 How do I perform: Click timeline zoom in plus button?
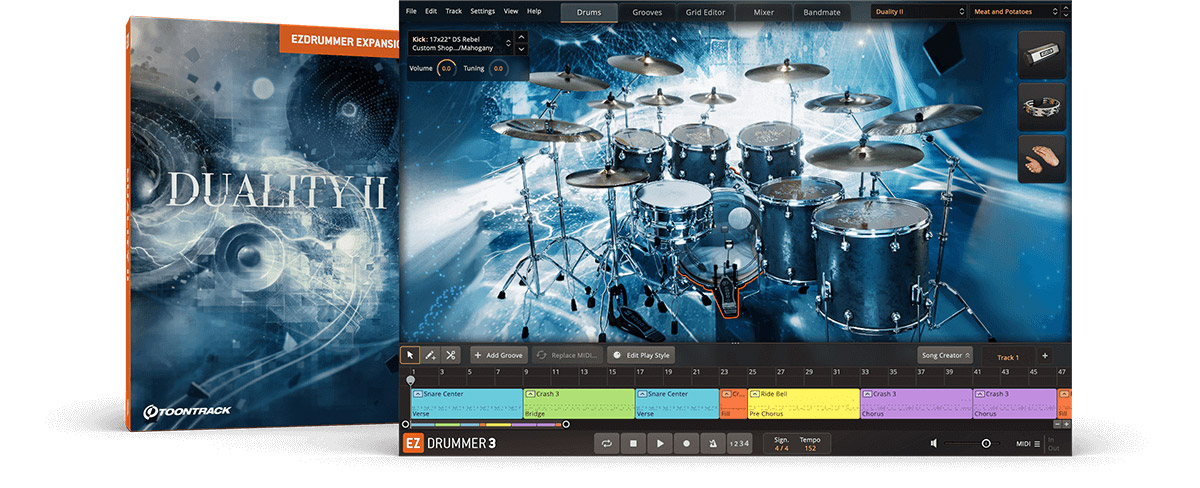pos(1066,424)
